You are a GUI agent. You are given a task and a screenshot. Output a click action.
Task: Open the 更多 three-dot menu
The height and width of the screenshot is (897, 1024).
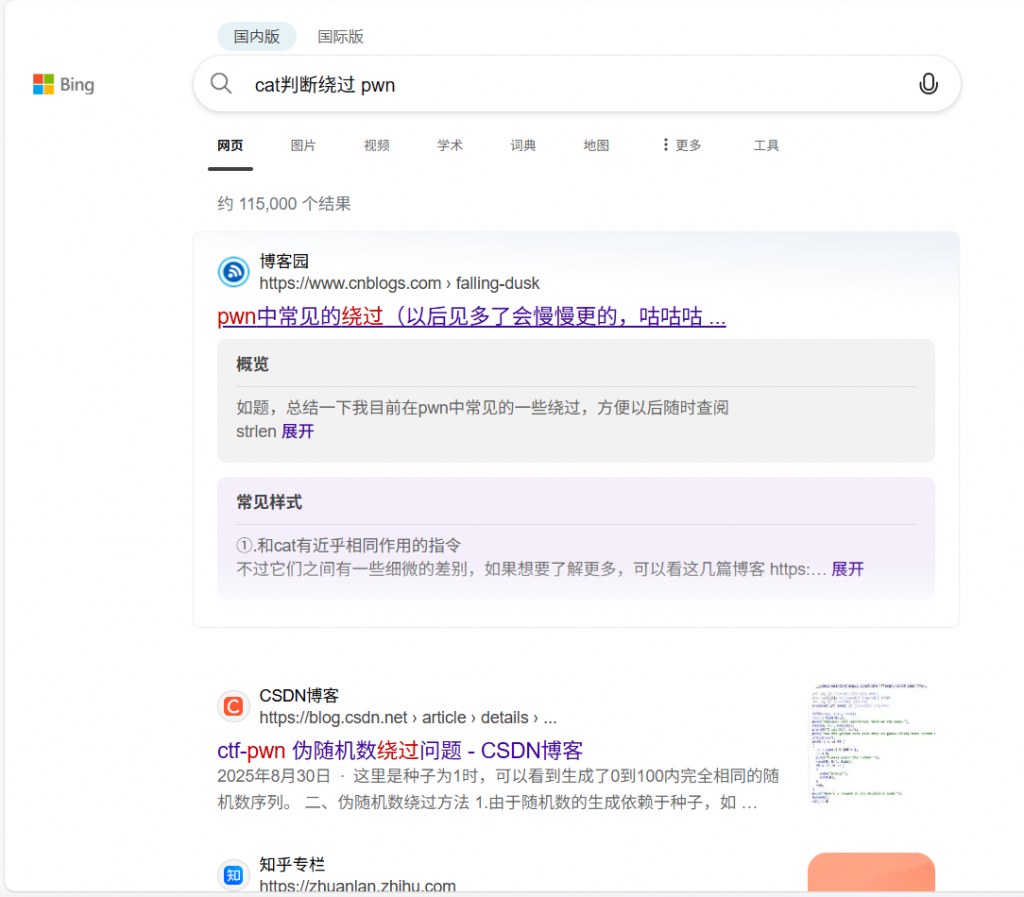[x=682, y=145]
